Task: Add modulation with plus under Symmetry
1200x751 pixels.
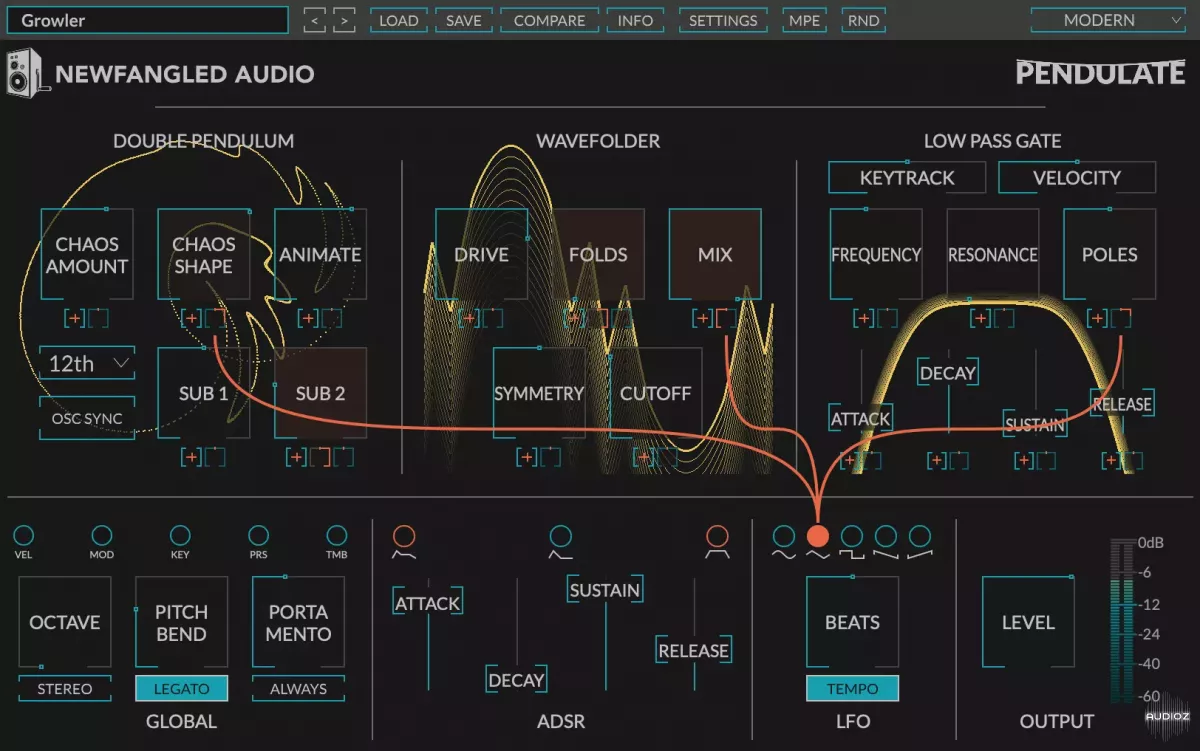Action: (527, 458)
